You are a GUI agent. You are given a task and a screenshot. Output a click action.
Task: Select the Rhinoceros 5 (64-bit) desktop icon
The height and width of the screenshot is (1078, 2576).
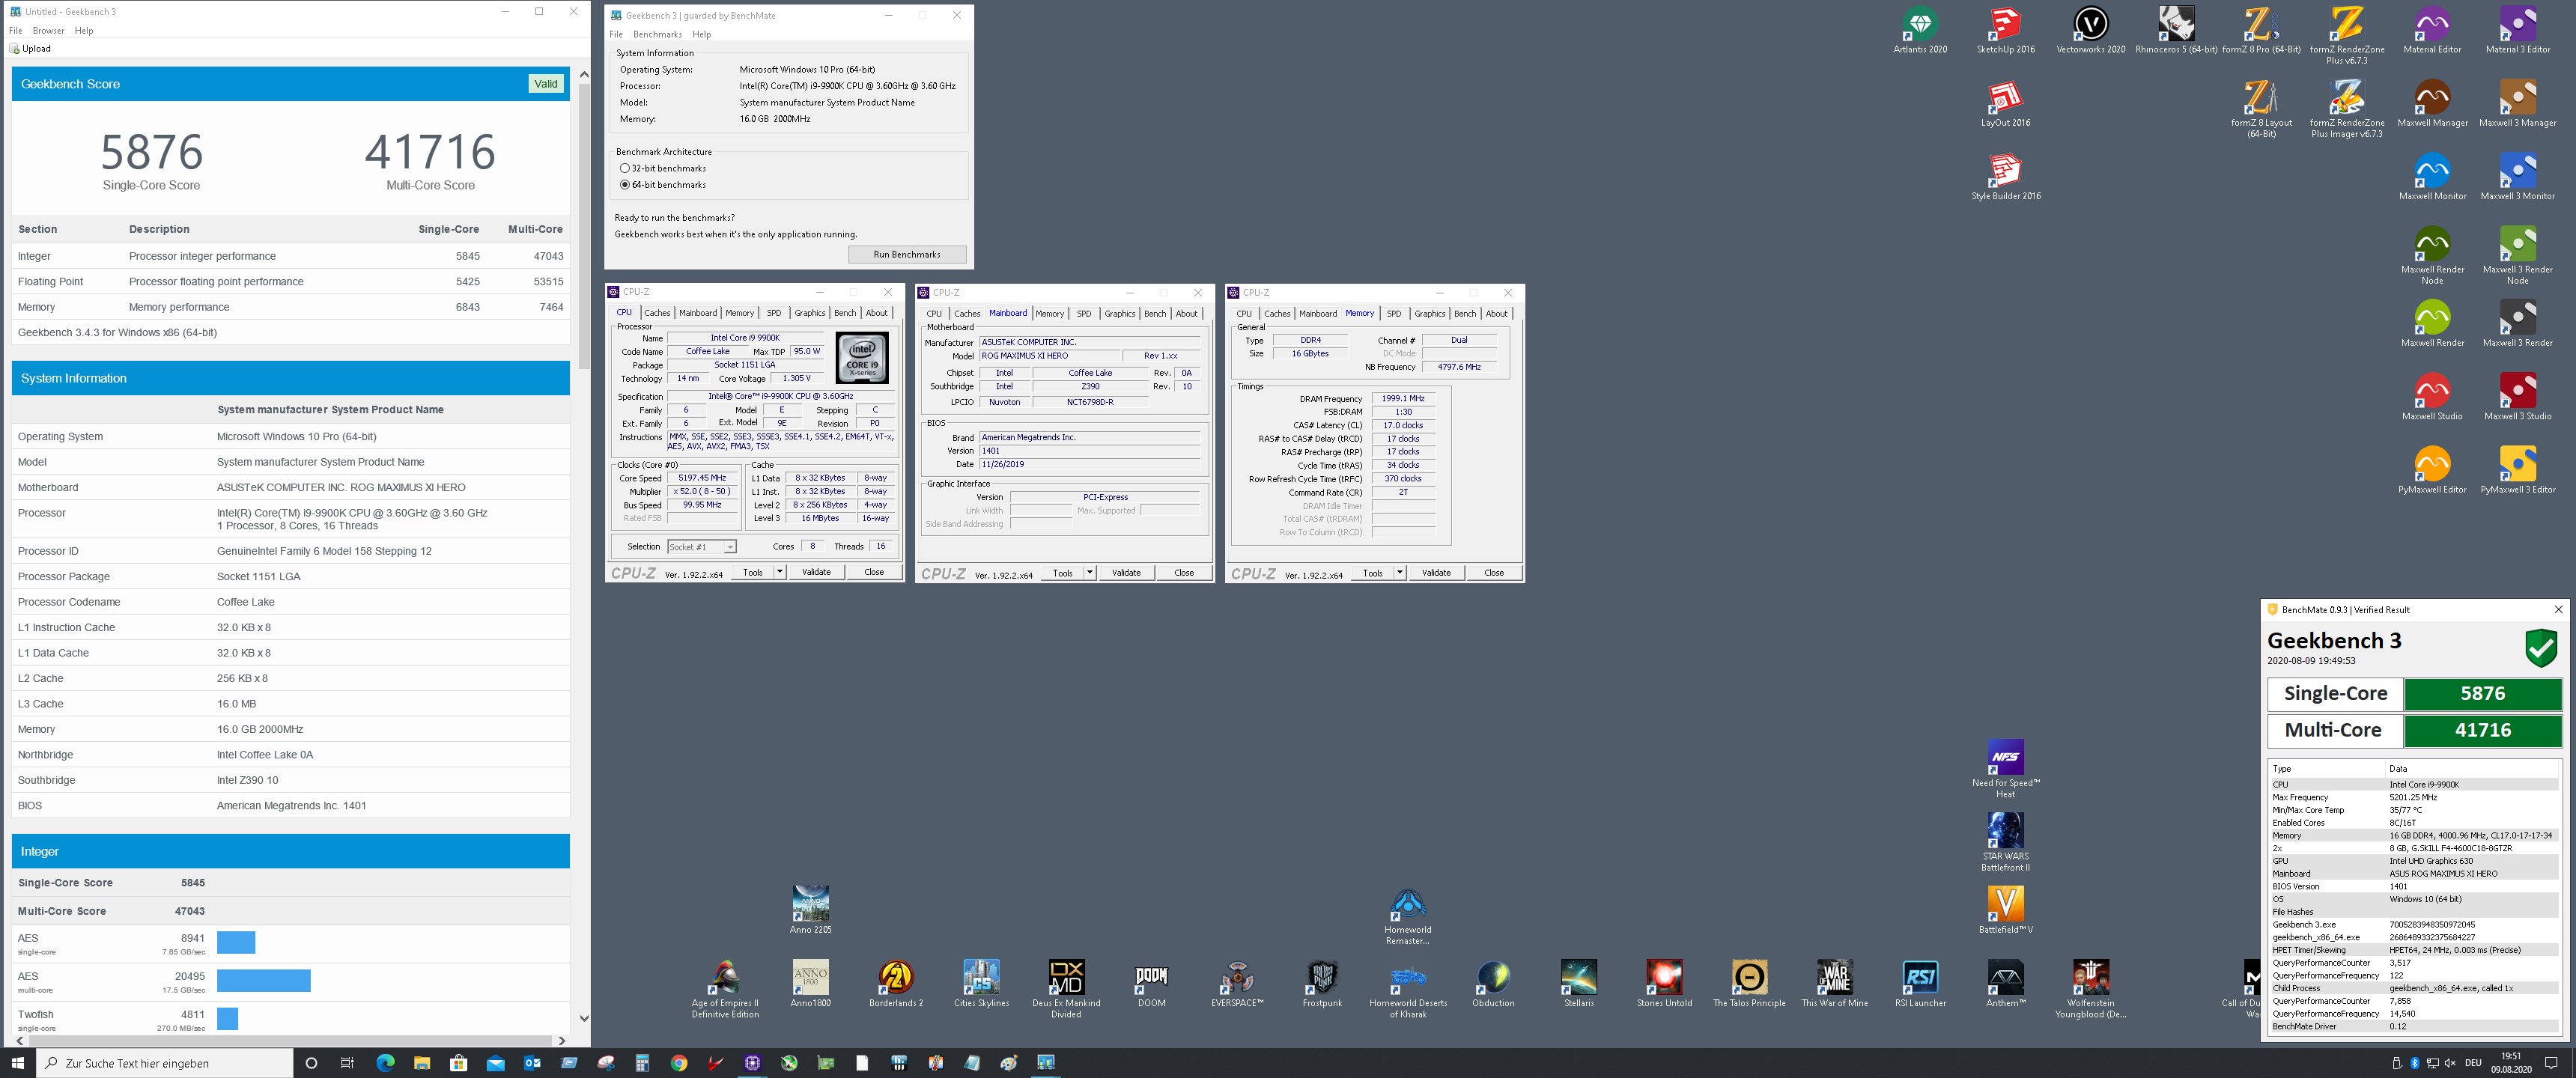2176,31
